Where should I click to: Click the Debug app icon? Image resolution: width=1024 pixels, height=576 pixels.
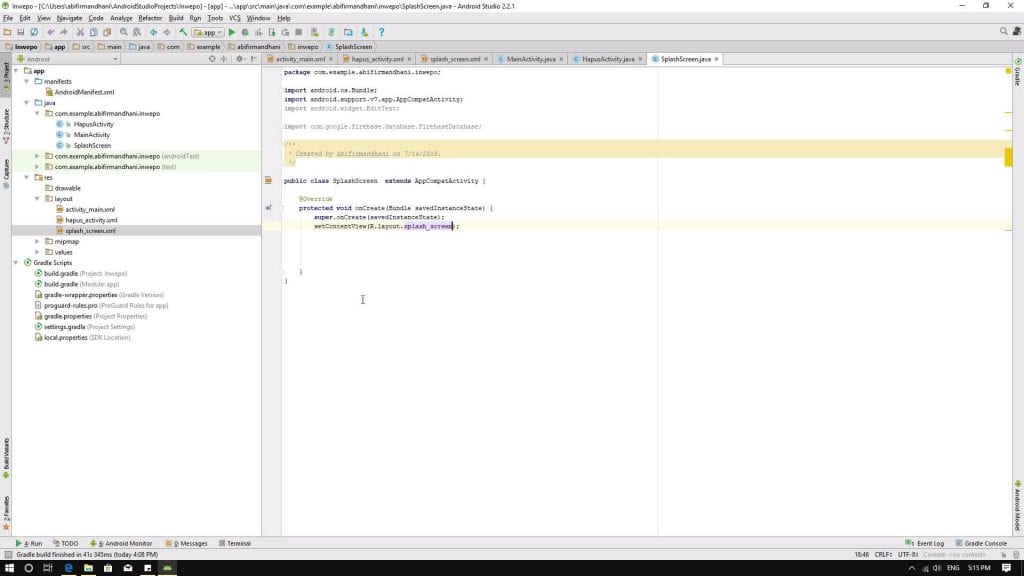[x=244, y=32]
